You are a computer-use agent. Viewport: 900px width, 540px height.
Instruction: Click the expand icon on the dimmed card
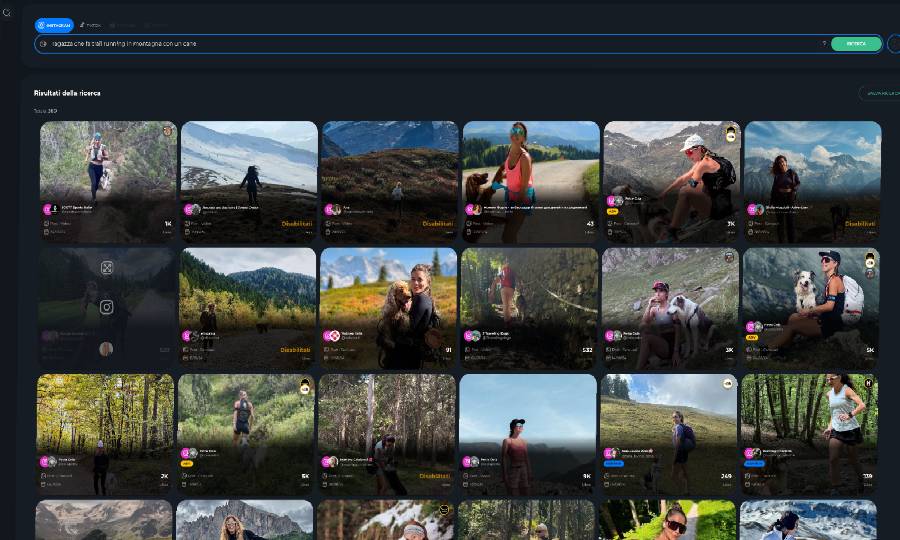(x=107, y=268)
